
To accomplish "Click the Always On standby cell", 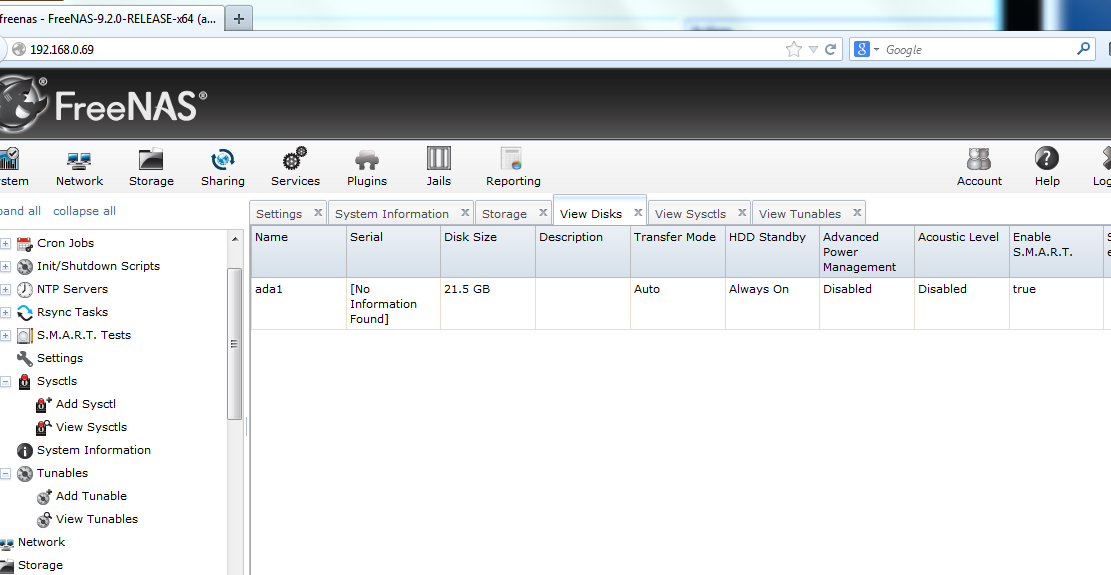I will [x=772, y=303].
